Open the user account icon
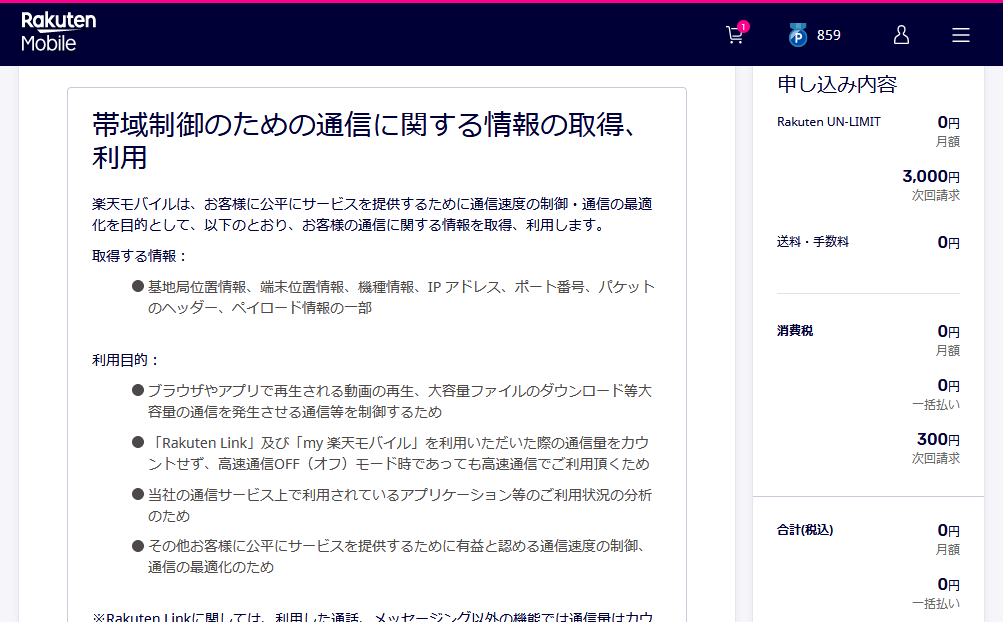 point(901,35)
